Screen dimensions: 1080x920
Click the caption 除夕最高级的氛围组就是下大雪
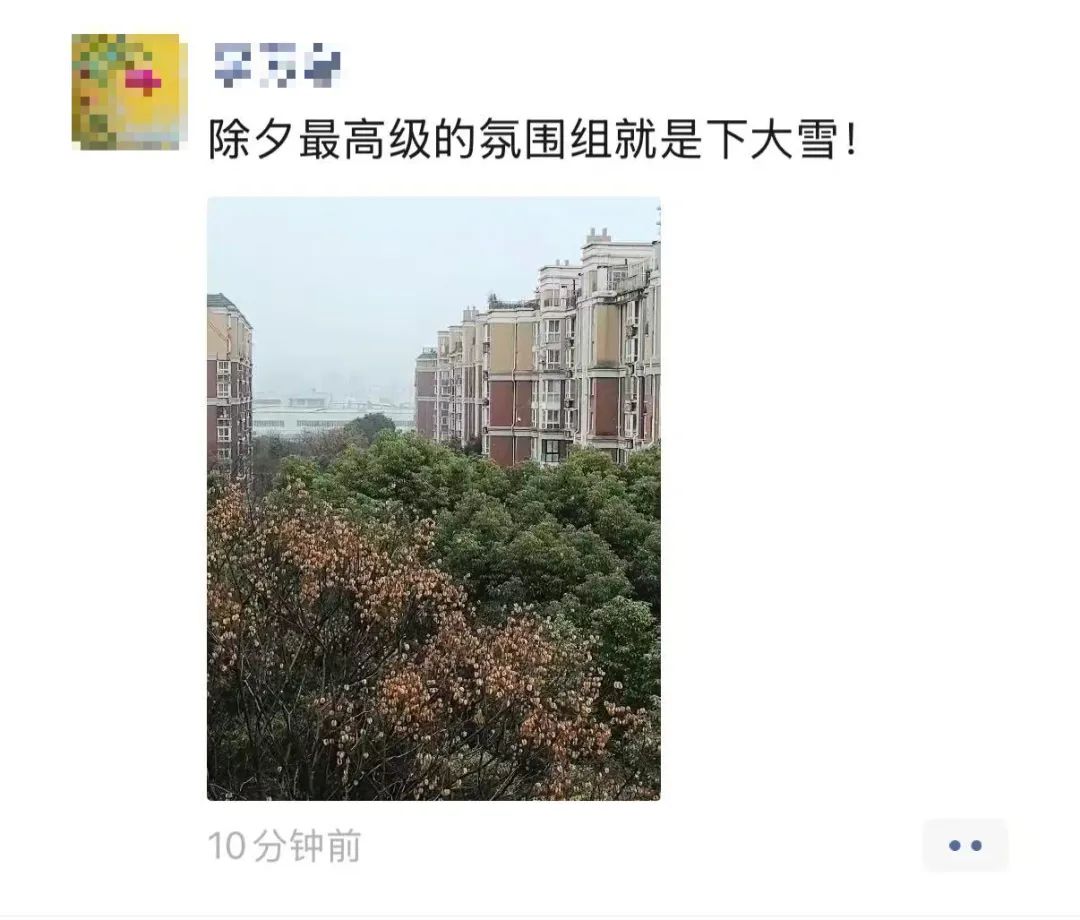[x=533, y=140]
